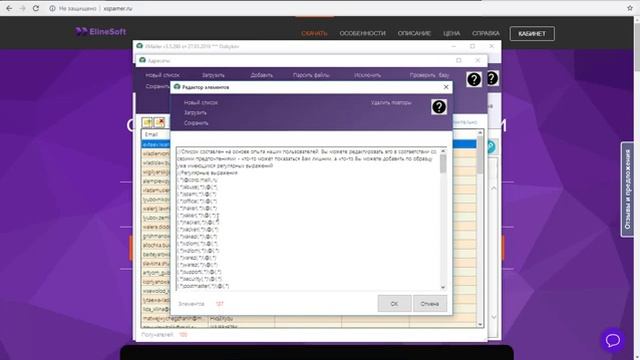
Task: Close the Адресаты window
Action: (478, 60)
